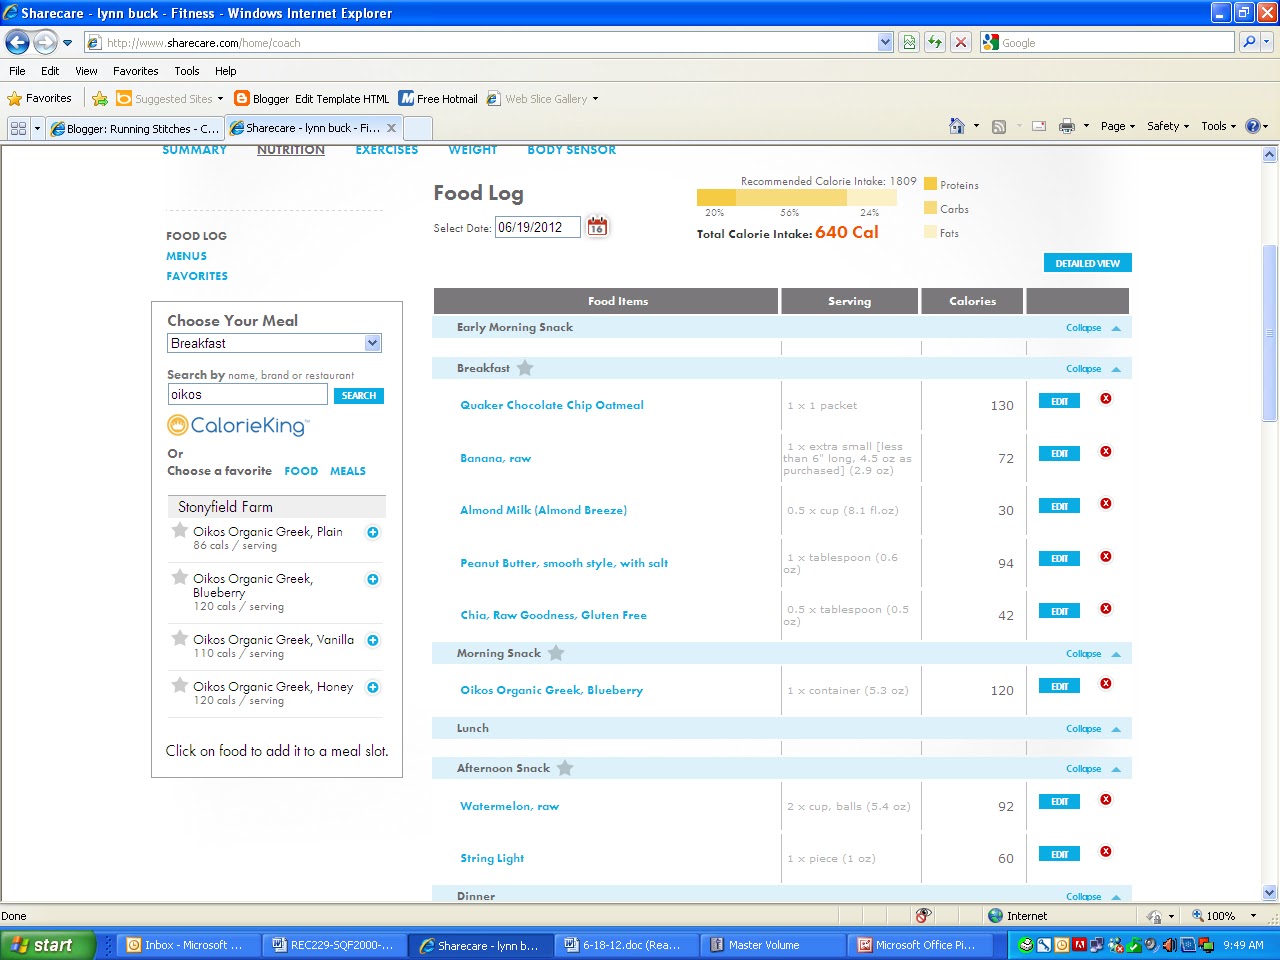The width and height of the screenshot is (1280, 960).
Task: Open the Add to Favorites bar icon
Action: pos(100,98)
